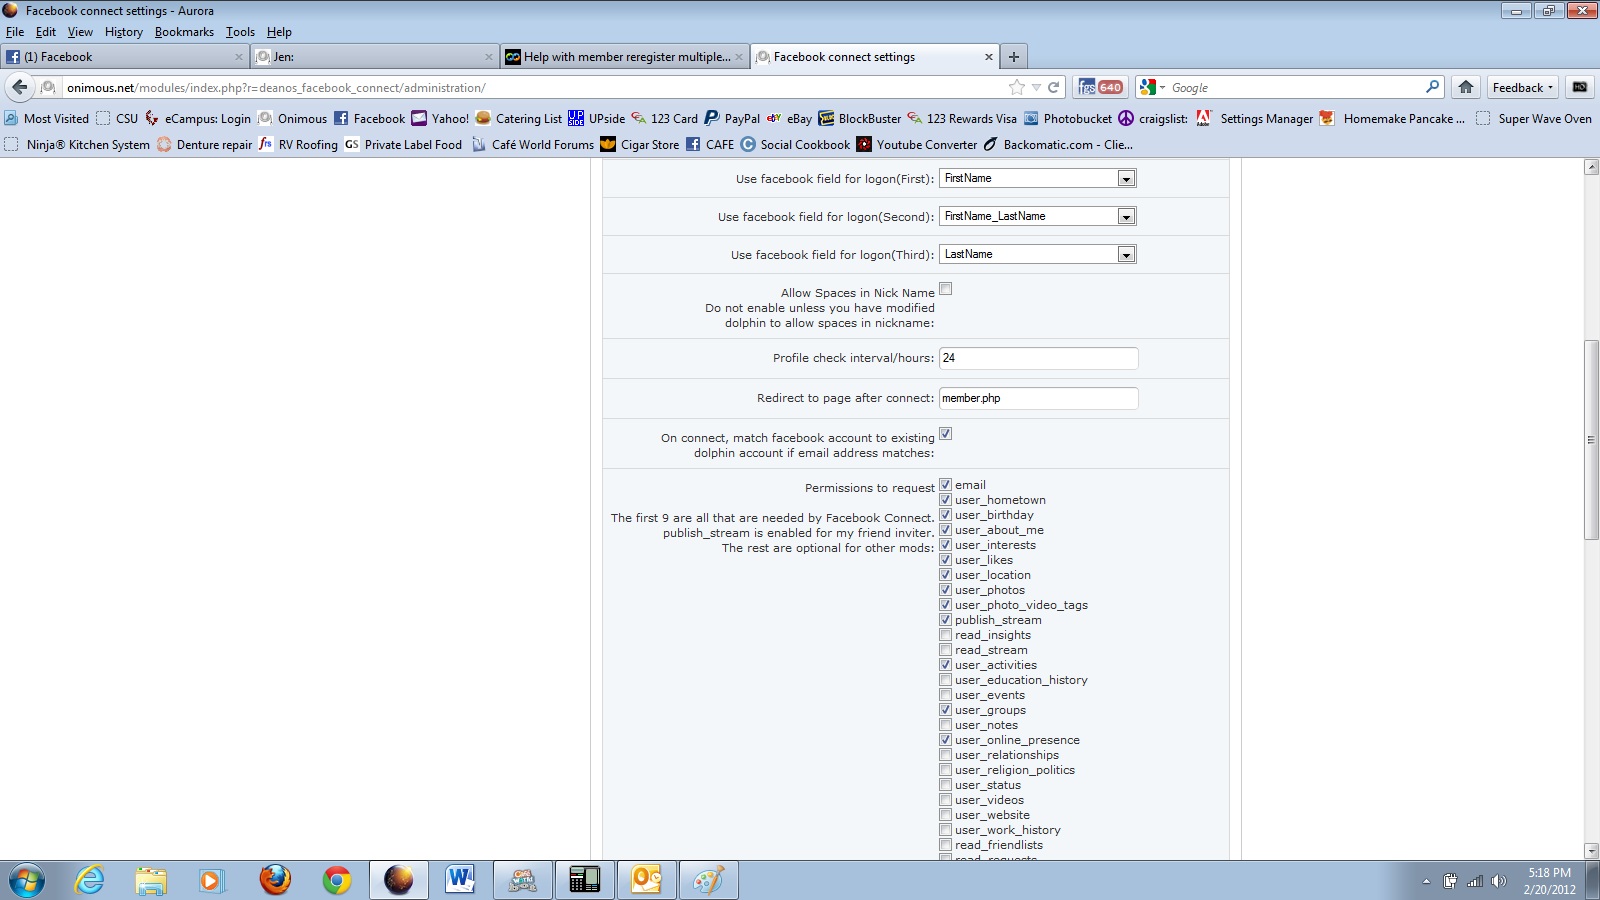Click the search magnifier icon

tap(1432, 87)
